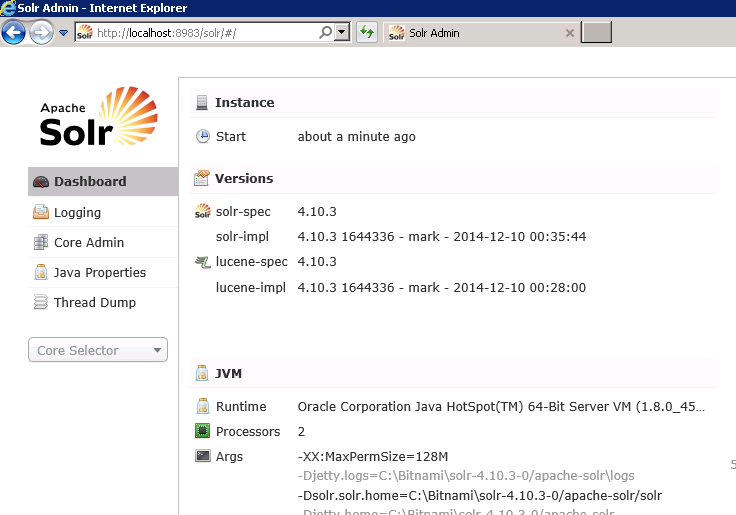Click the Apache Solr logo

[99, 116]
